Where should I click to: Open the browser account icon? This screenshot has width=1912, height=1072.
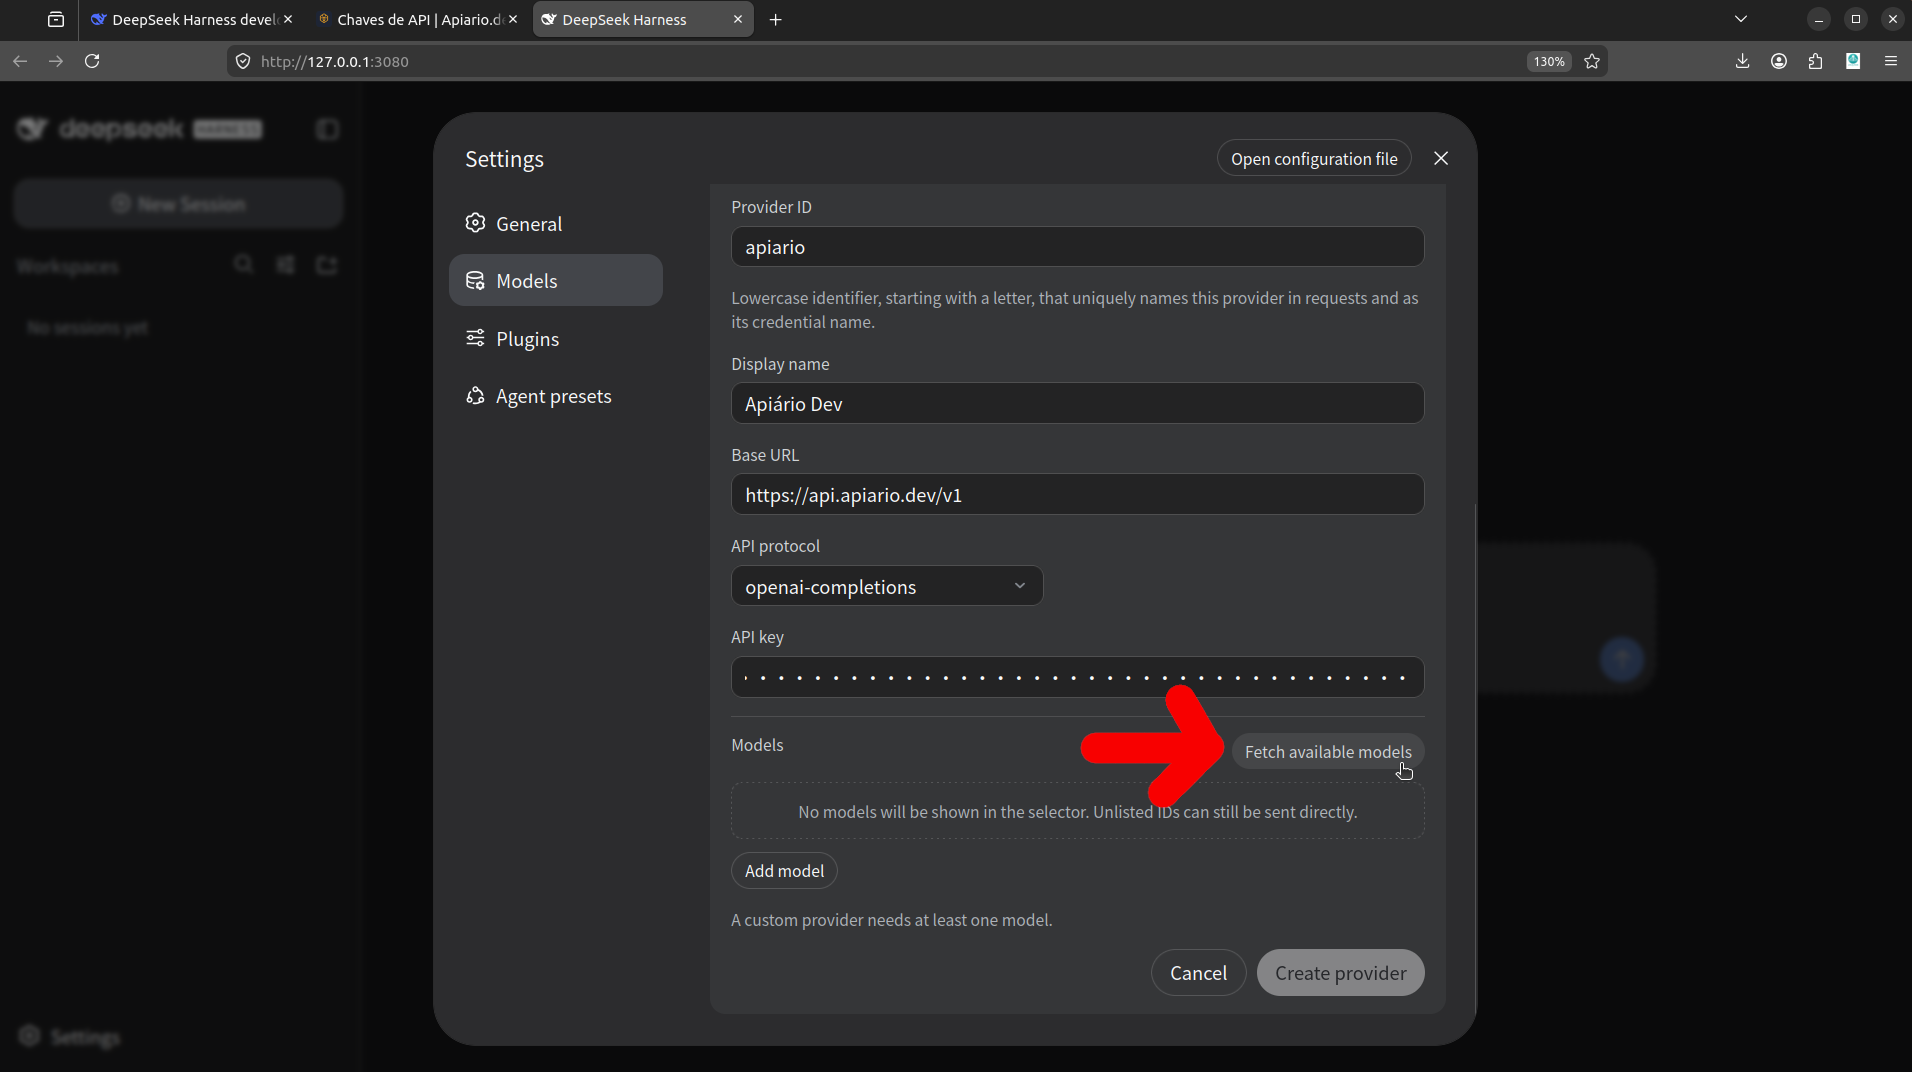tap(1779, 61)
